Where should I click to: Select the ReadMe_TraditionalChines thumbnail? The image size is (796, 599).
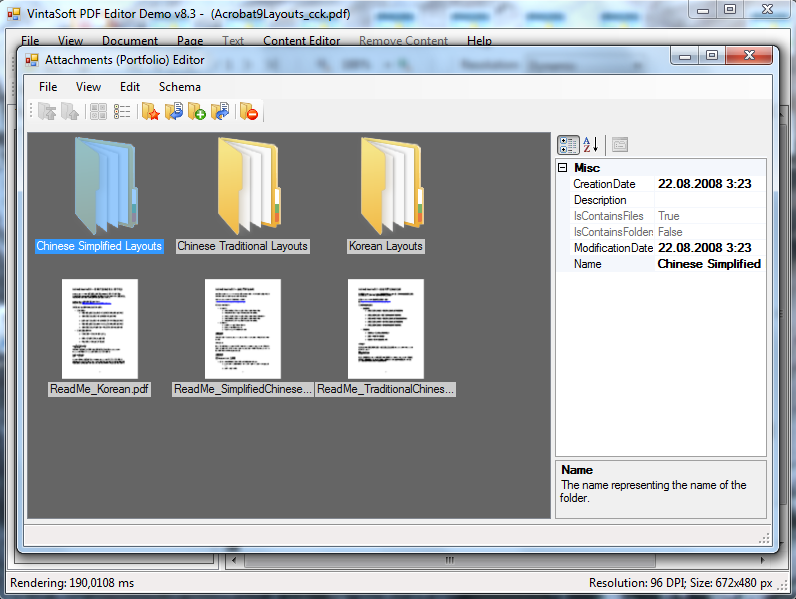click(386, 328)
